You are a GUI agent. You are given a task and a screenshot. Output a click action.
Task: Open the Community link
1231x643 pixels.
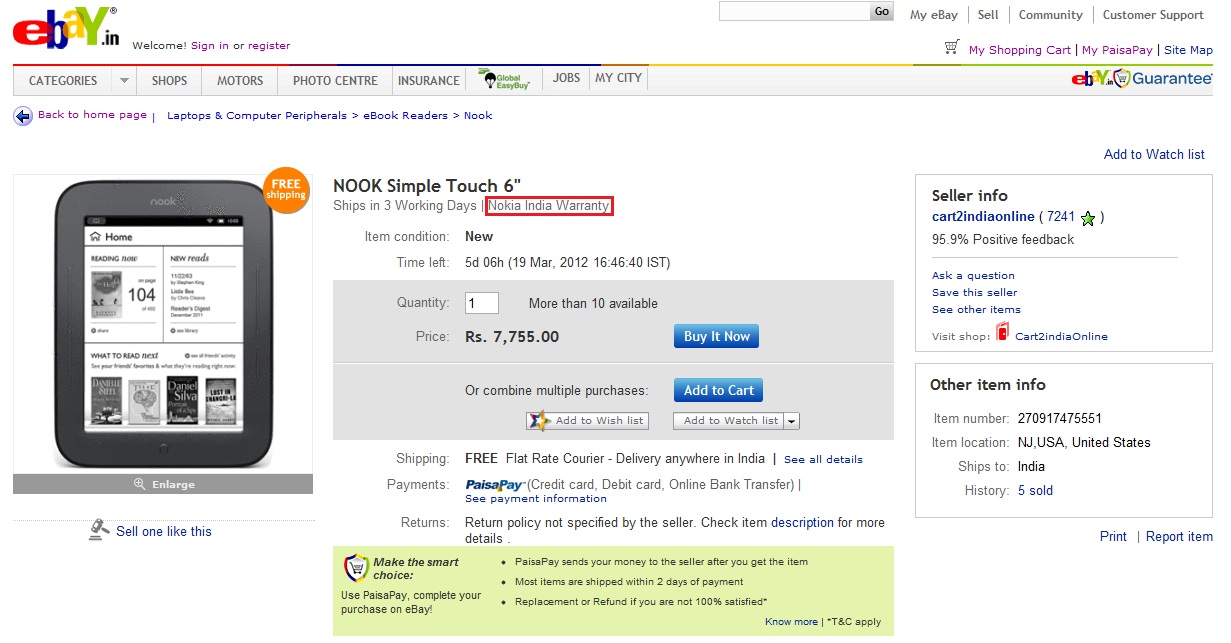click(1050, 15)
